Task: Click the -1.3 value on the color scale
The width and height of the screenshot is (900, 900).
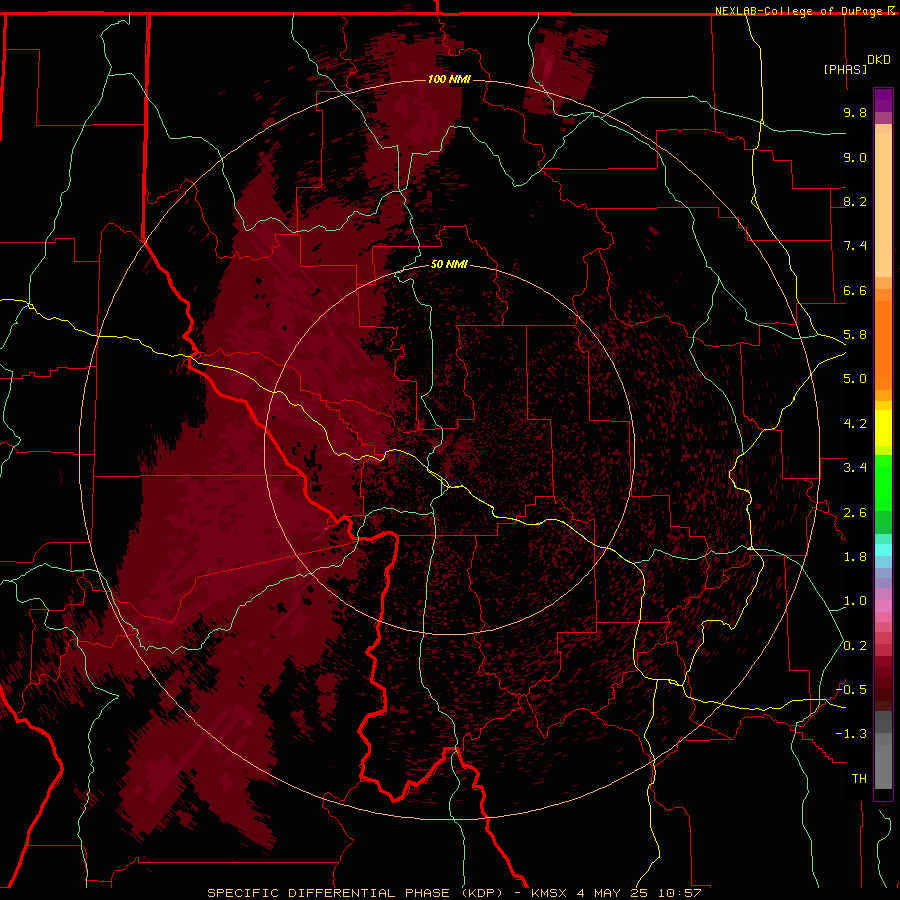Action: point(851,734)
